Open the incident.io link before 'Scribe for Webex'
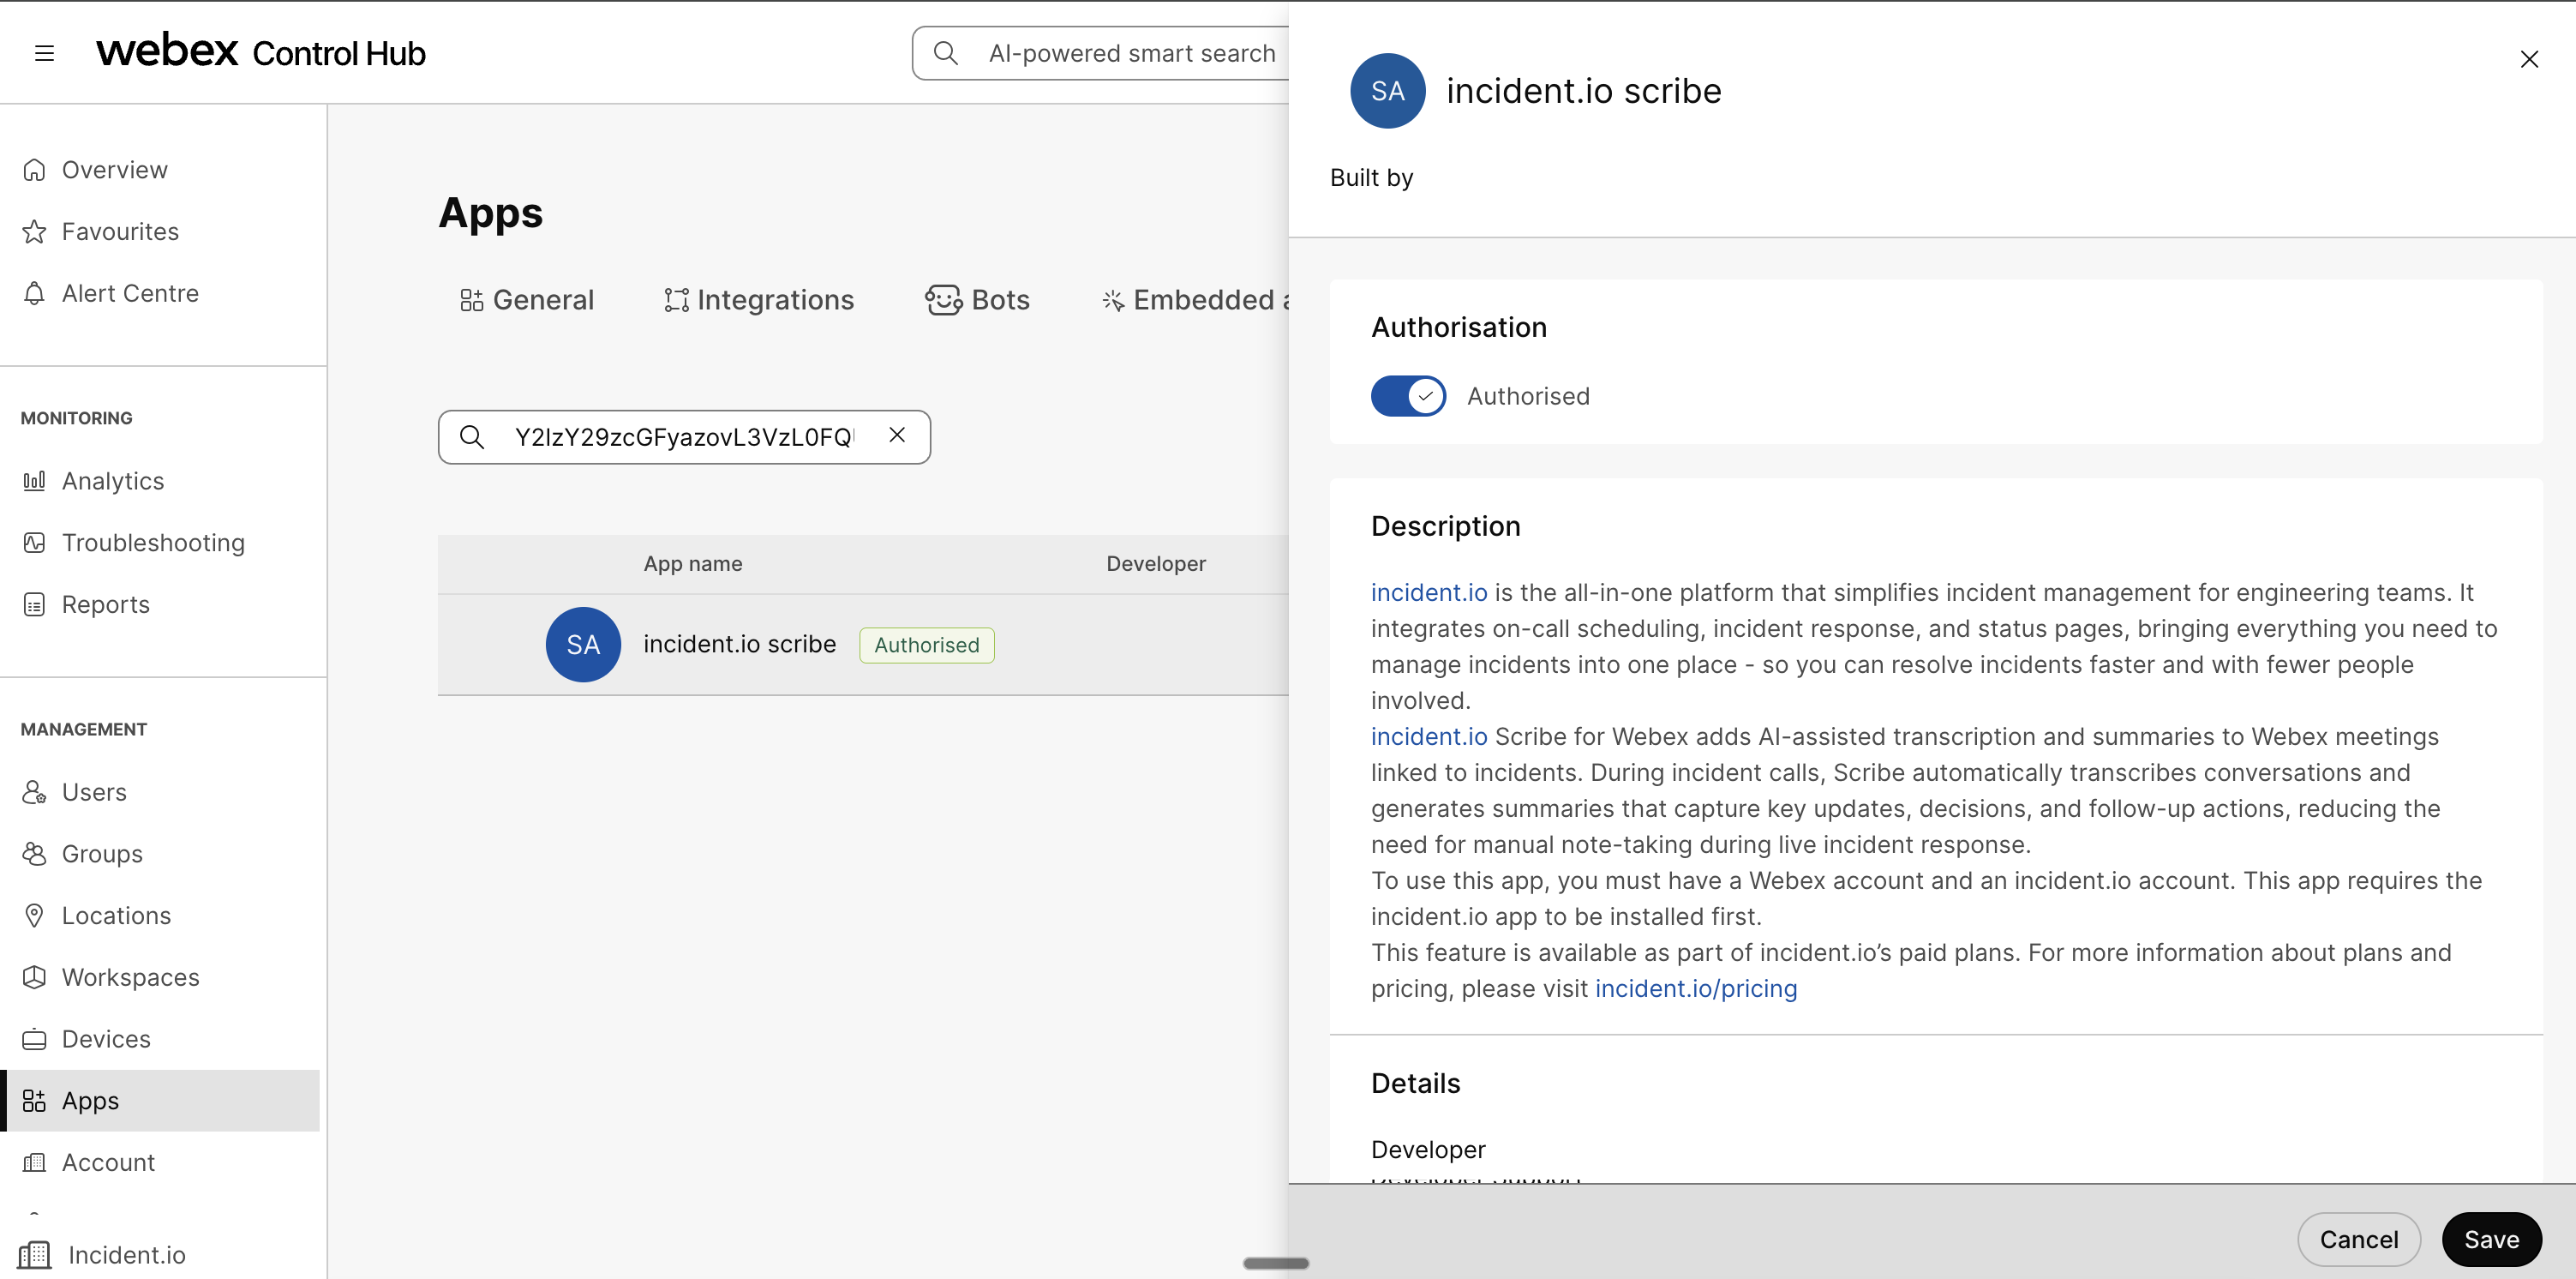The image size is (2576, 1279). coord(1428,737)
